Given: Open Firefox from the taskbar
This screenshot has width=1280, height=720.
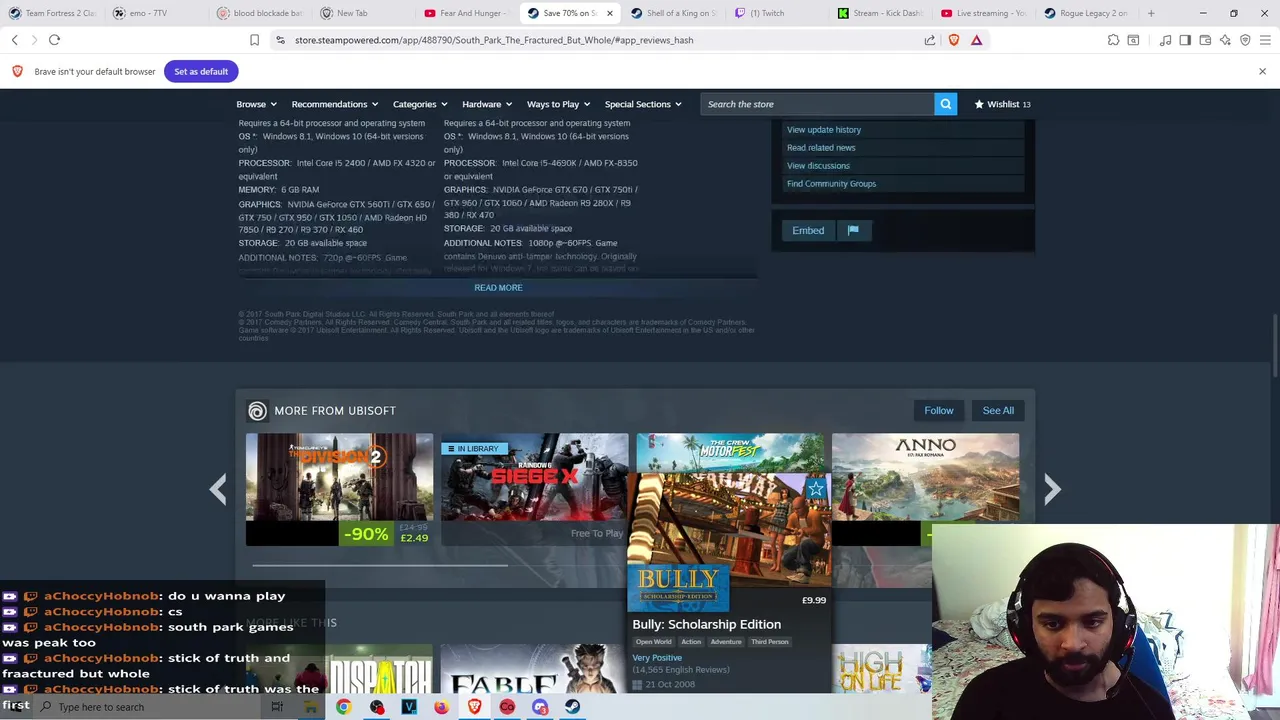Looking at the screenshot, I should (441, 707).
